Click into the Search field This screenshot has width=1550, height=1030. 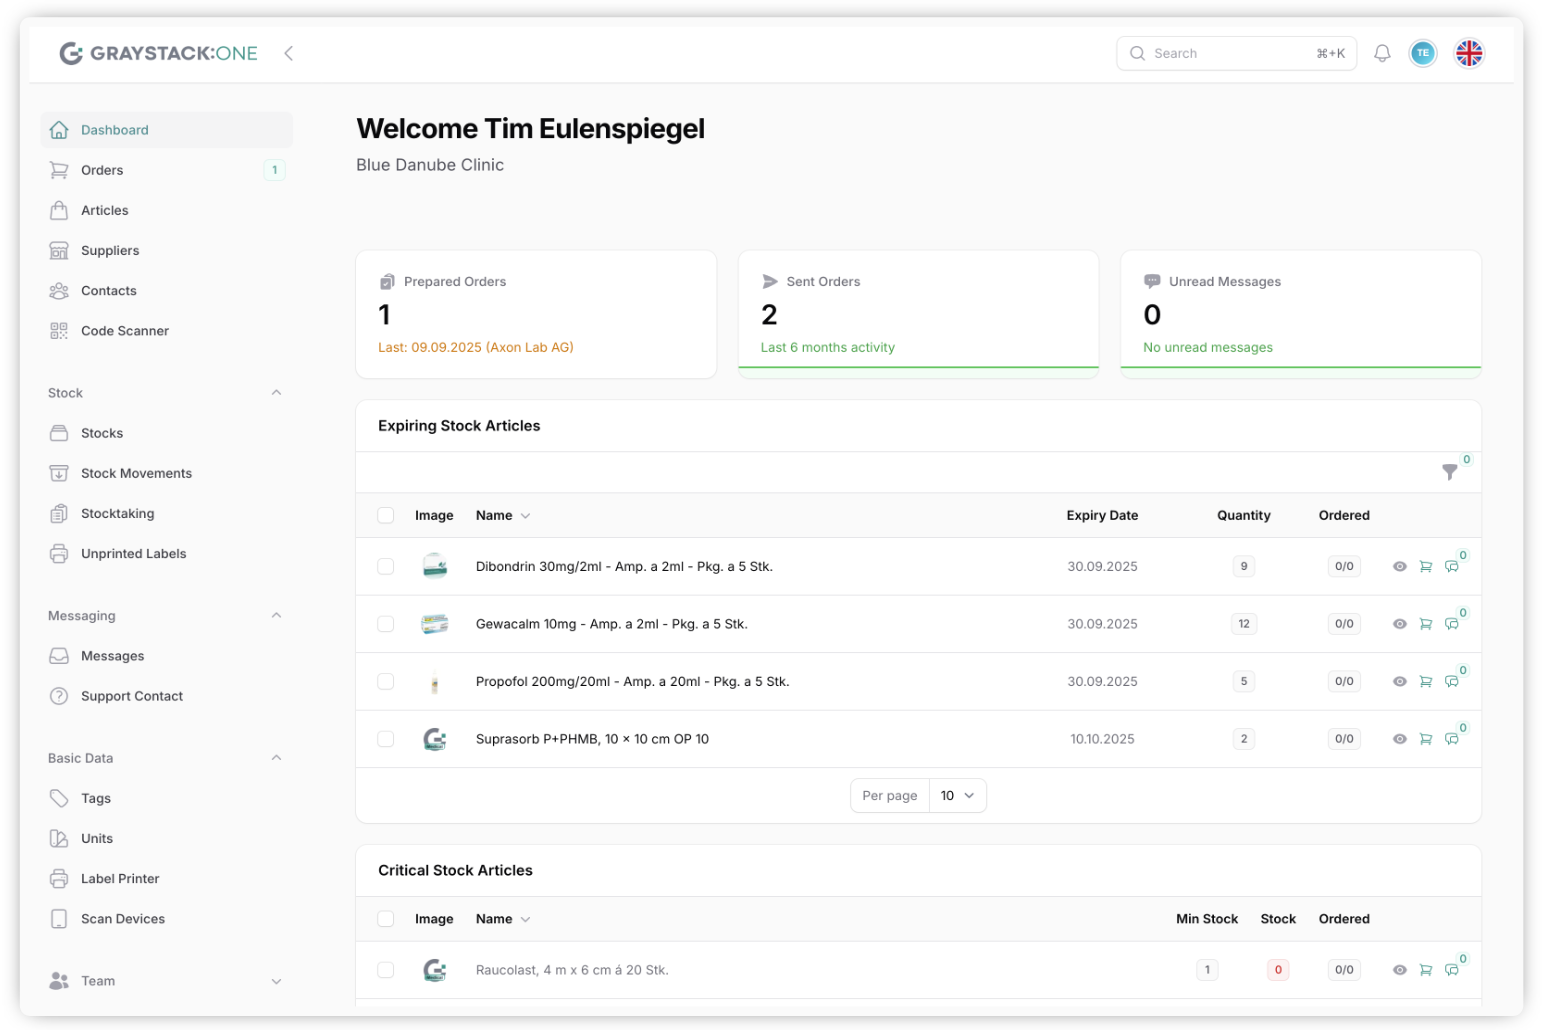click(x=1230, y=54)
